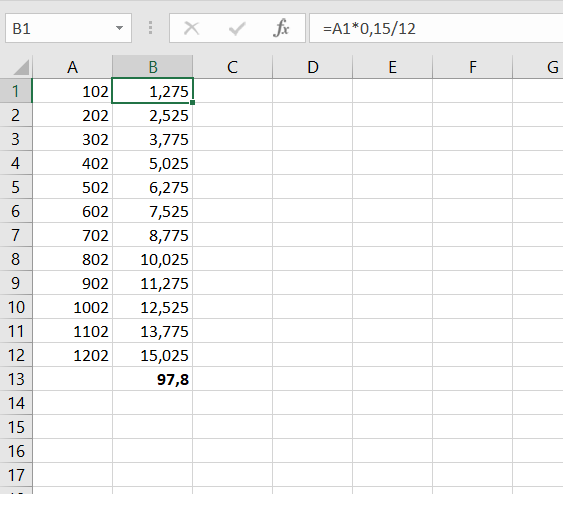Click cell showing 15,025

coord(153,355)
